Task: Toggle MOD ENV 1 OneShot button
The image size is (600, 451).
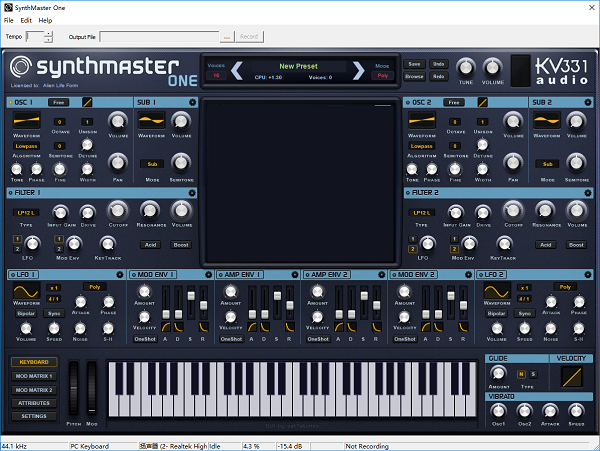Action: pyautogui.click(x=145, y=339)
